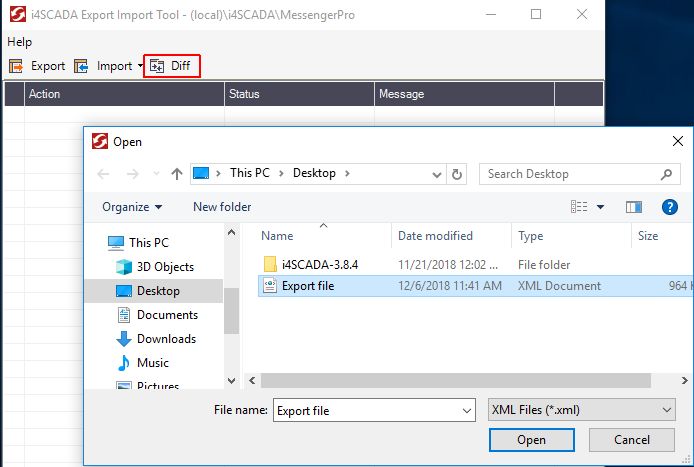Click the file list horizontal scrollbar thumb

pyautogui.click(x=455, y=381)
